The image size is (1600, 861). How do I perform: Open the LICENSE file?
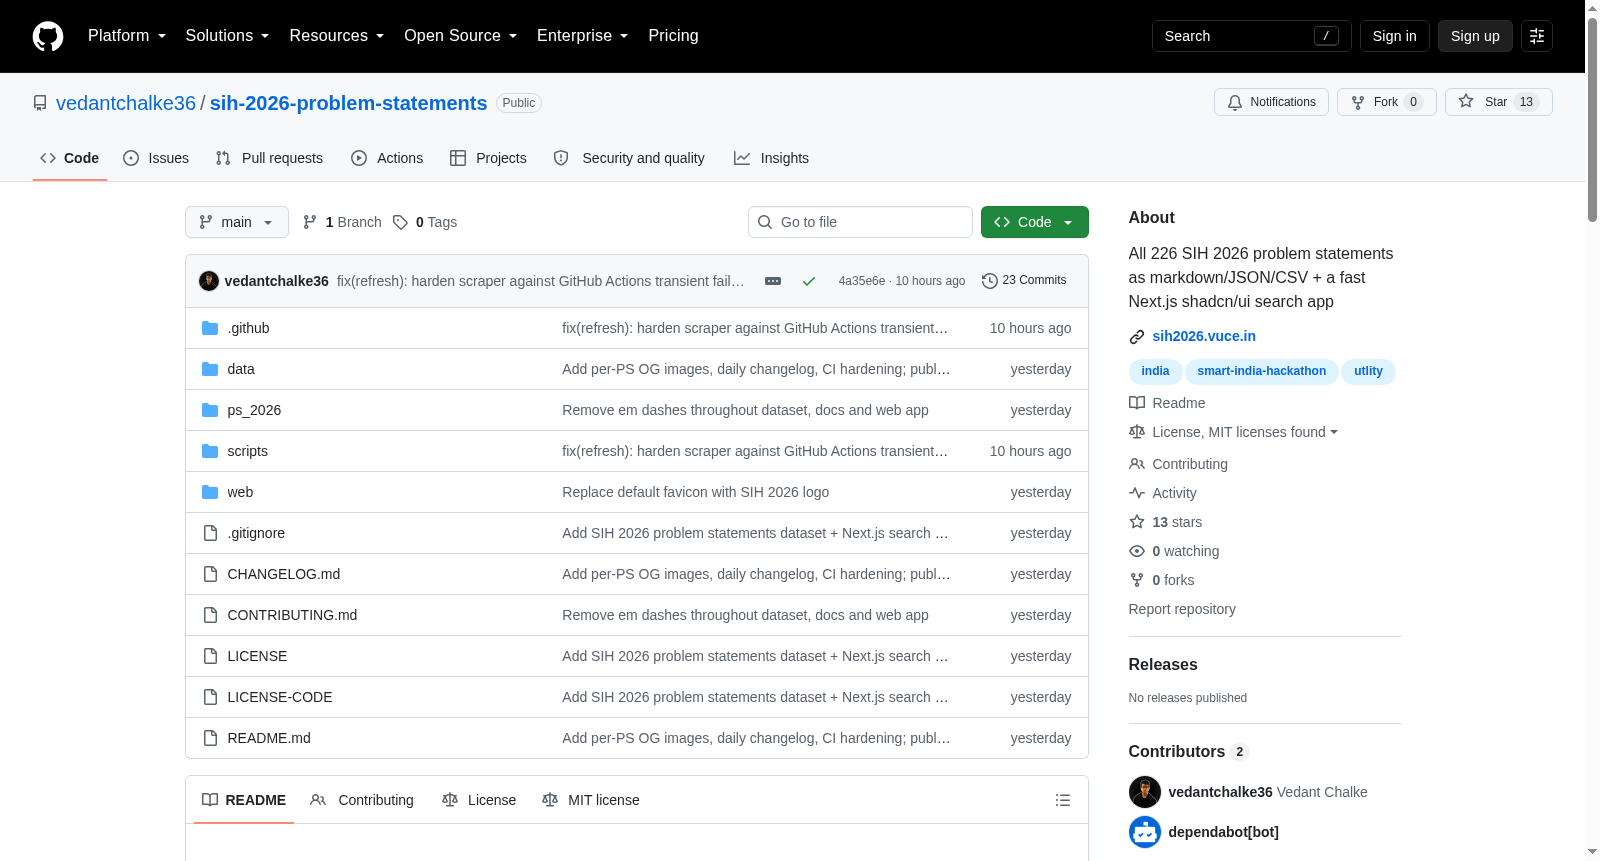click(257, 656)
